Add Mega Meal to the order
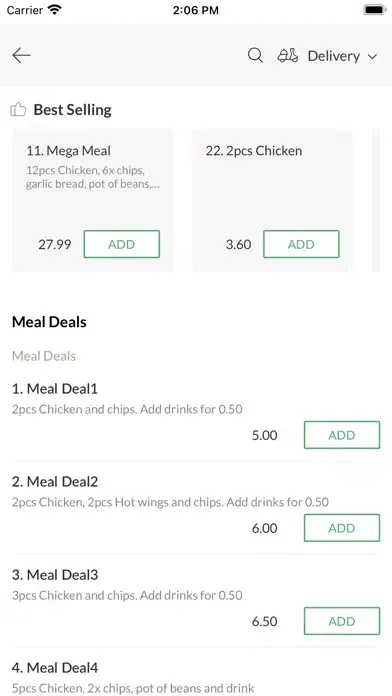This screenshot has height=696, width=392. coord(122,244)
